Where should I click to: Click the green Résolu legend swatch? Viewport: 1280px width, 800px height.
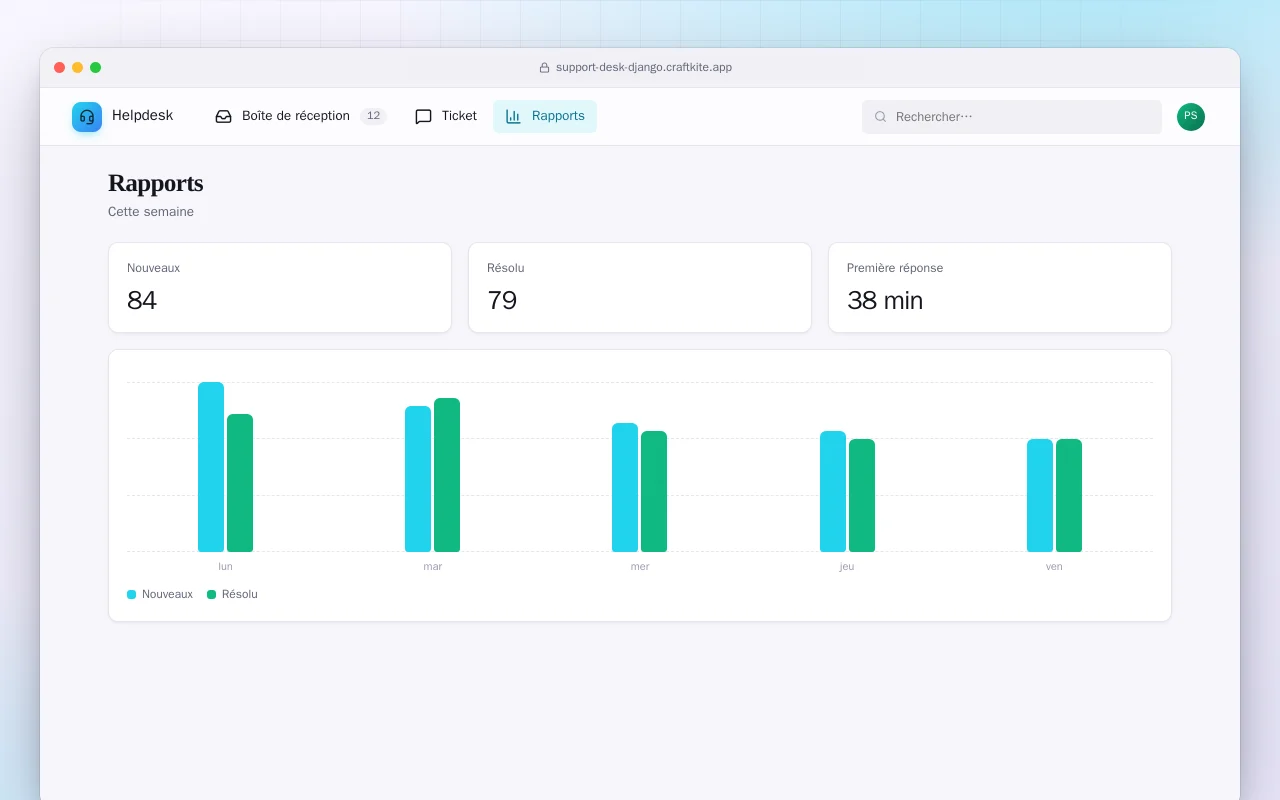(211, 594)
